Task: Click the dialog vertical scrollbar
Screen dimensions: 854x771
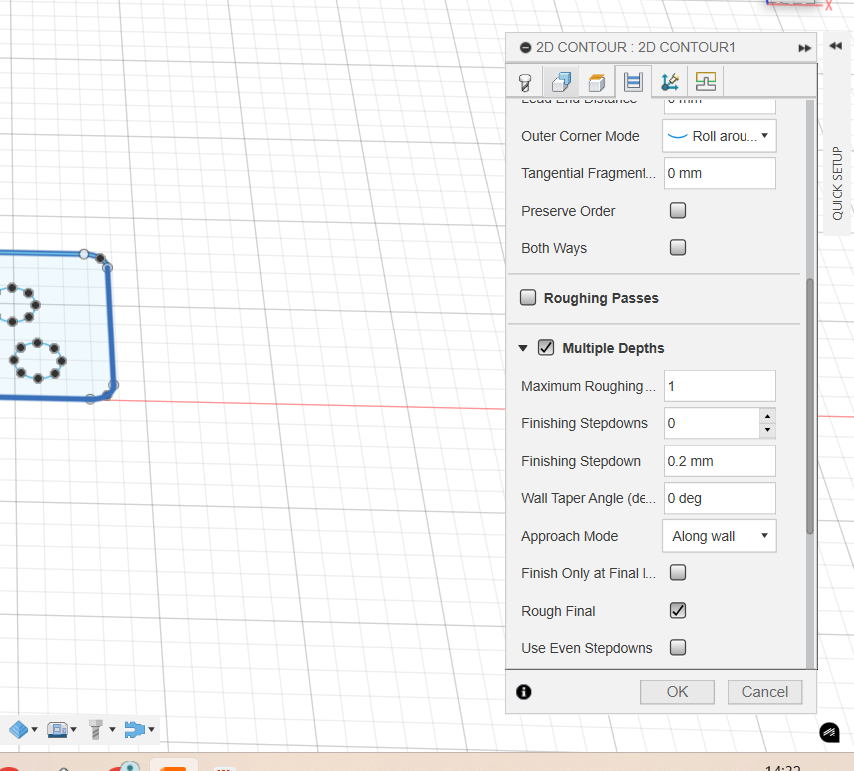Action: pos(810,407)
